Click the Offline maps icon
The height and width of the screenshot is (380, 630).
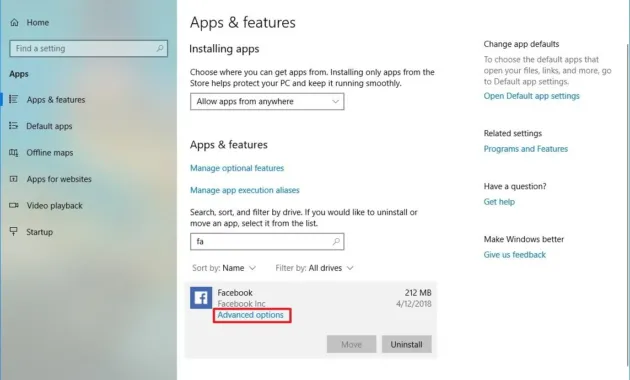pos(13,152)
